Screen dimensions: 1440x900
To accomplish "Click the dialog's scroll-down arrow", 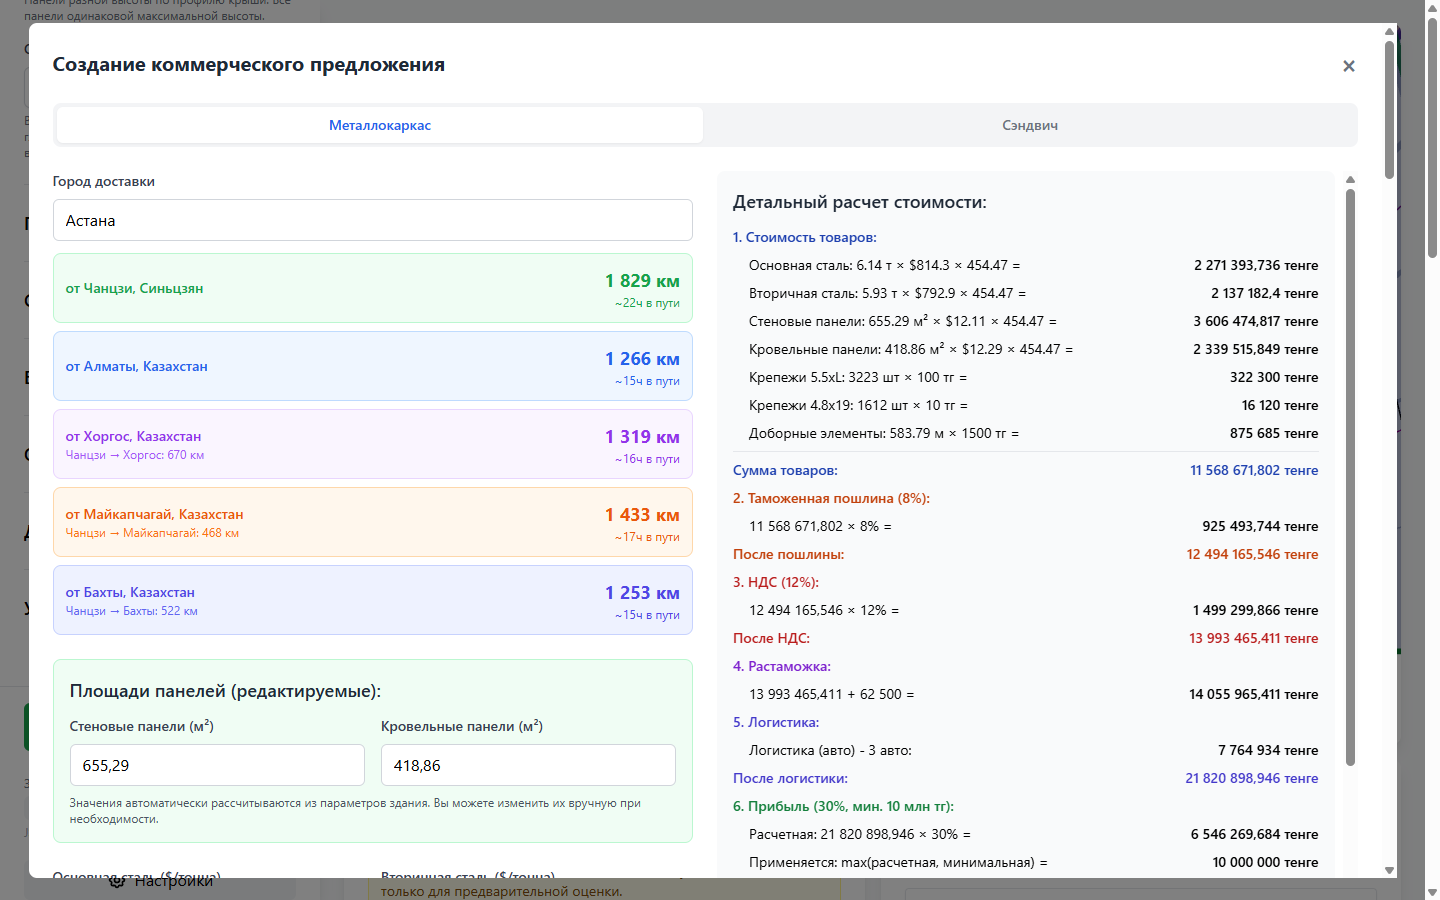I will 1389,870.
